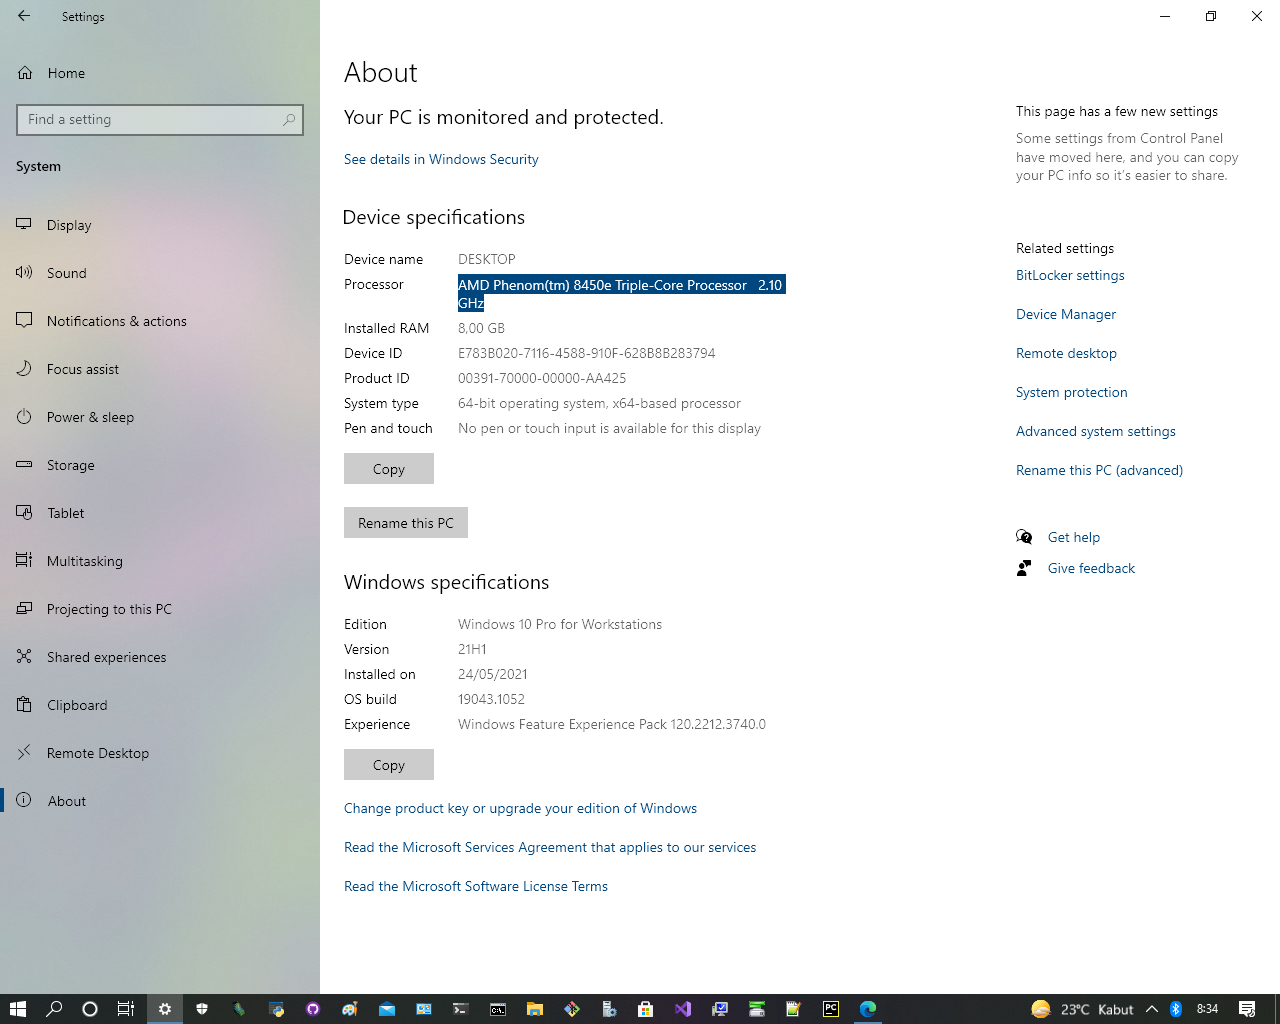Open System protection link
The width and height of the screenshot is (1280, 1024).
click(1072, 392)
